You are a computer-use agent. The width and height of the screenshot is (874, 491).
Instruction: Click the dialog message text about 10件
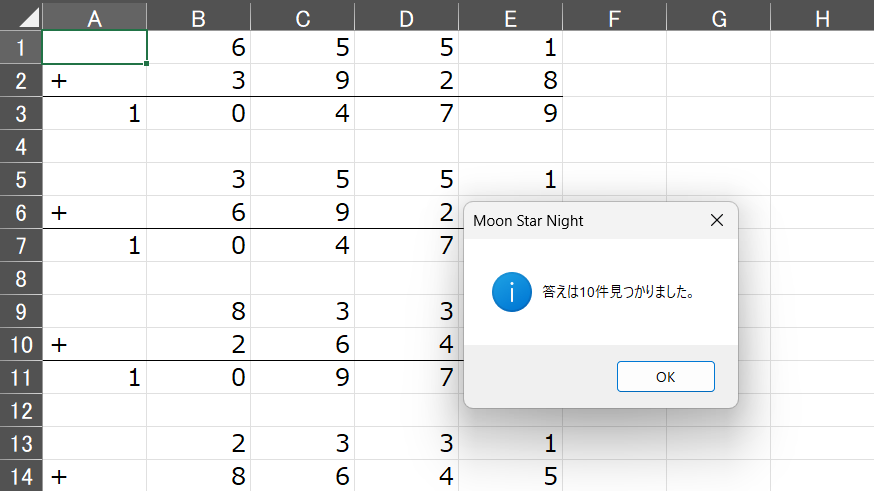click(x=618, y=292)
